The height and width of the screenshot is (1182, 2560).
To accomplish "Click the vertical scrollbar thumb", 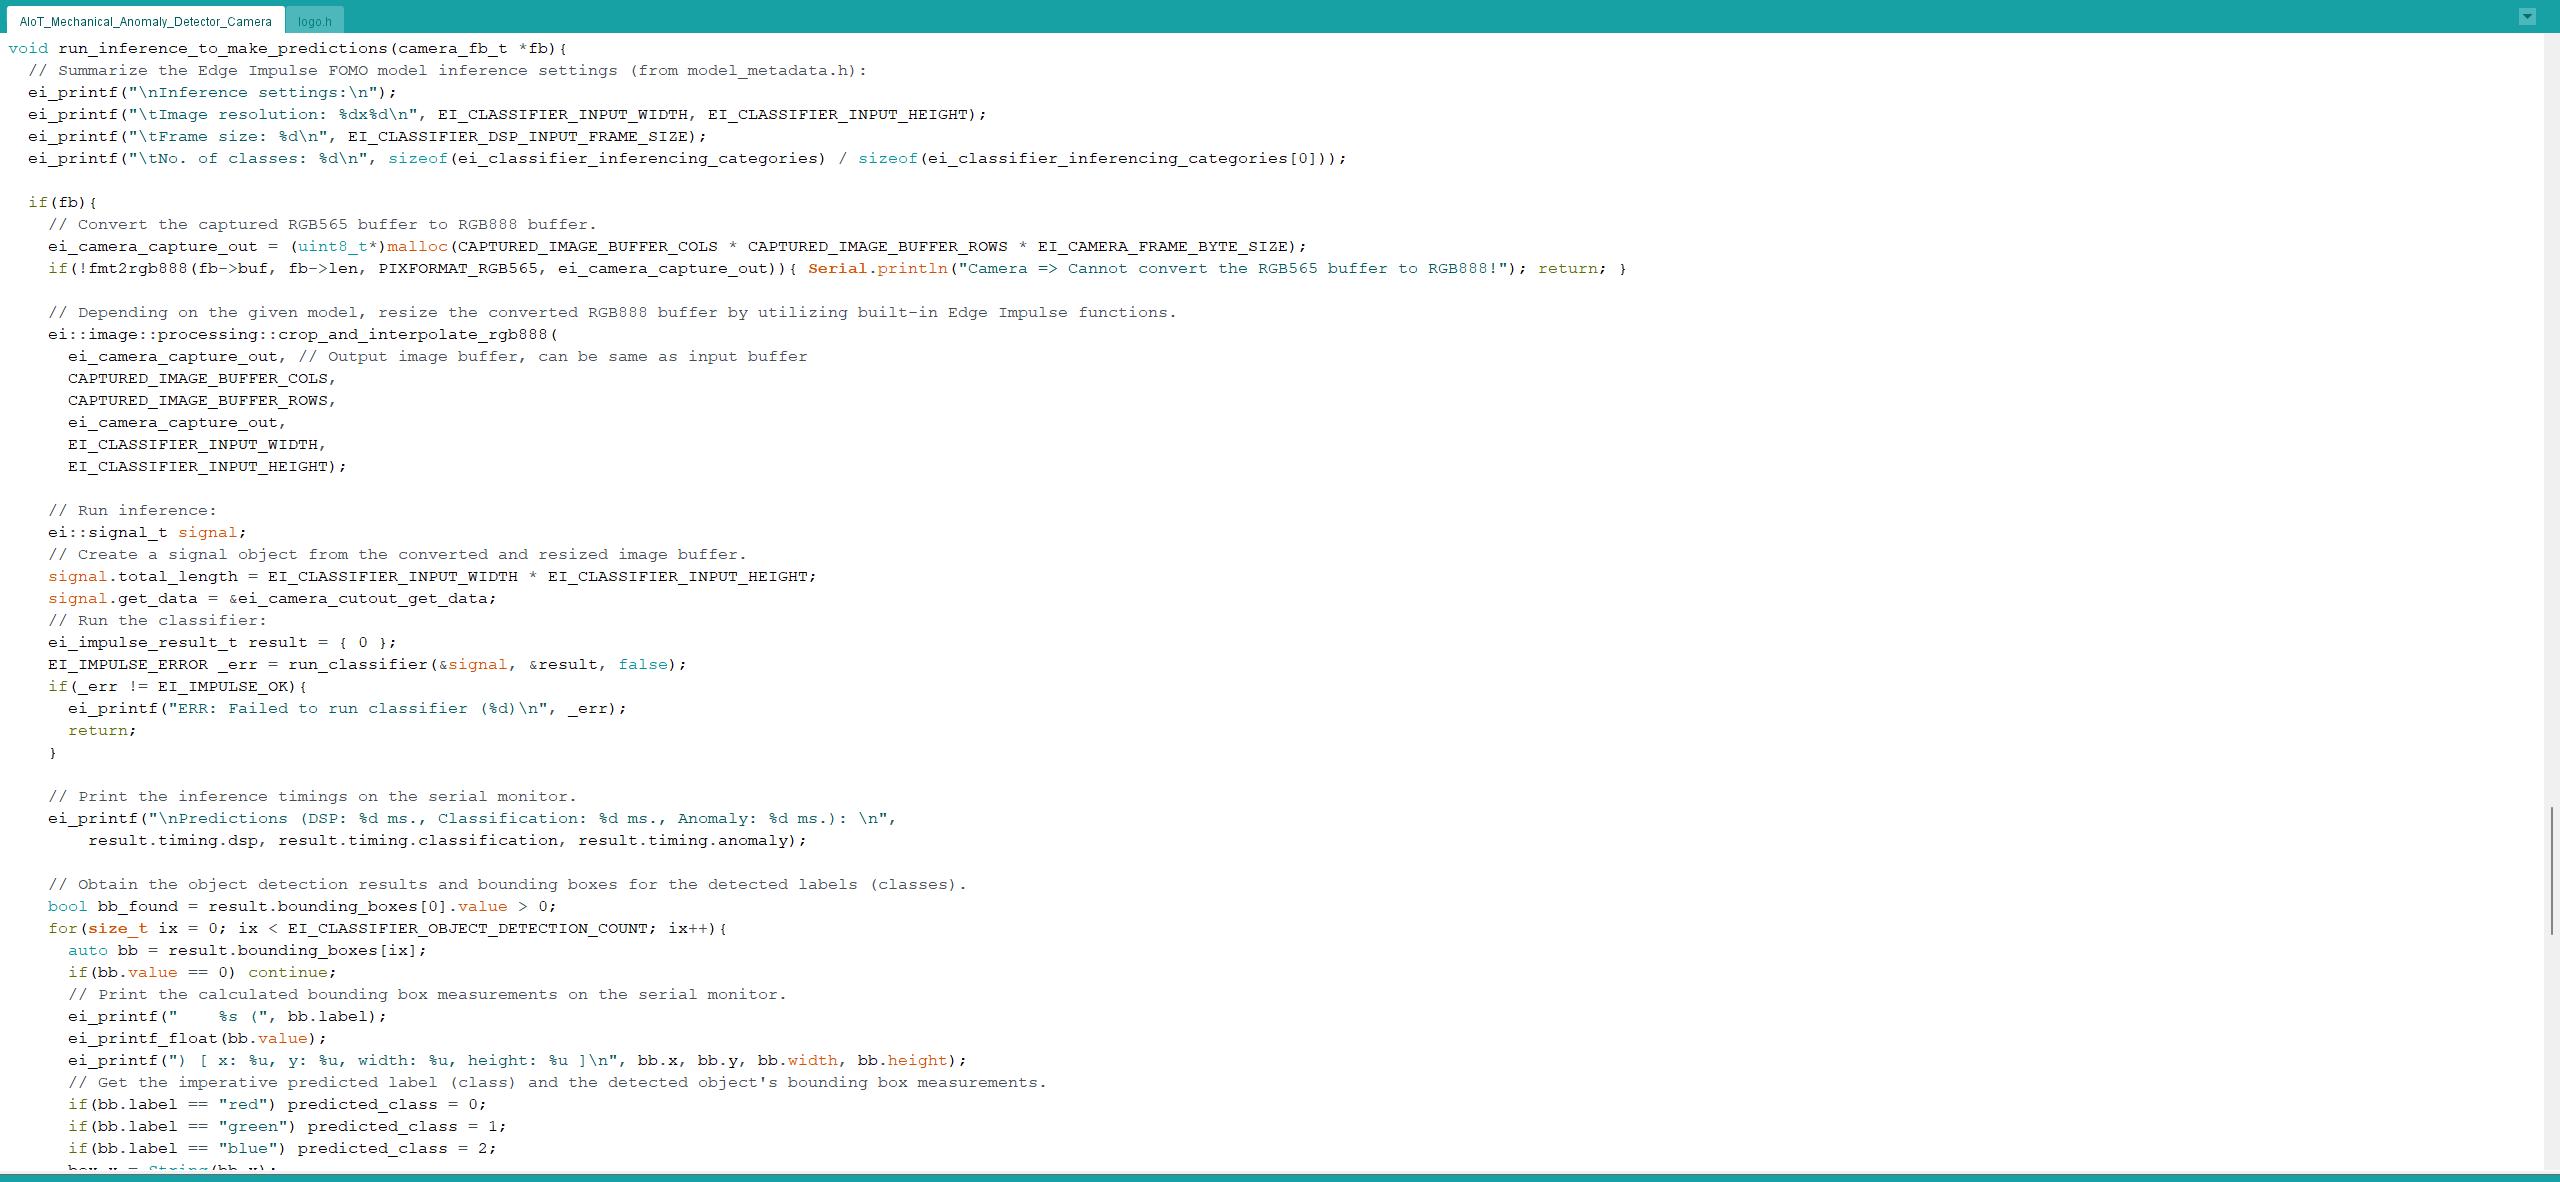I will point(2551,869).
